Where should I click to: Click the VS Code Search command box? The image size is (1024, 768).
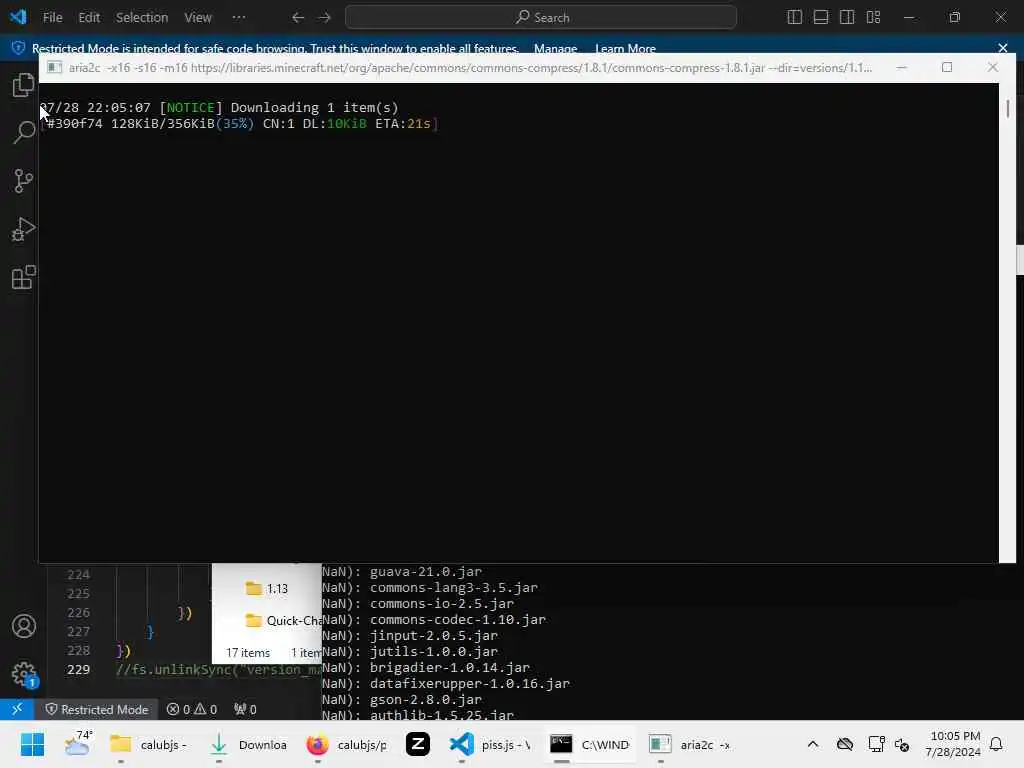pos(541,18)
